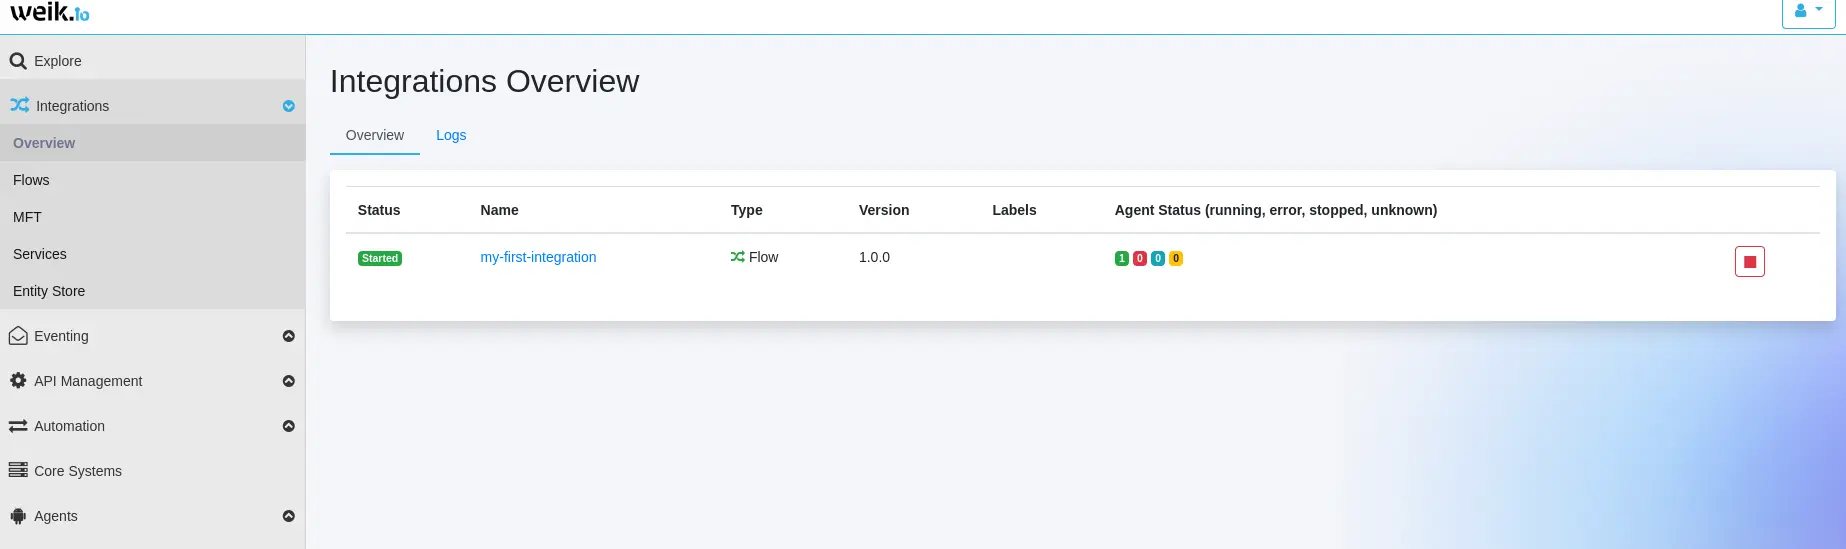This screenshot has width=1846, height=549.
Task: Click the Eventing envelope icon
Action: click(18, 336)
